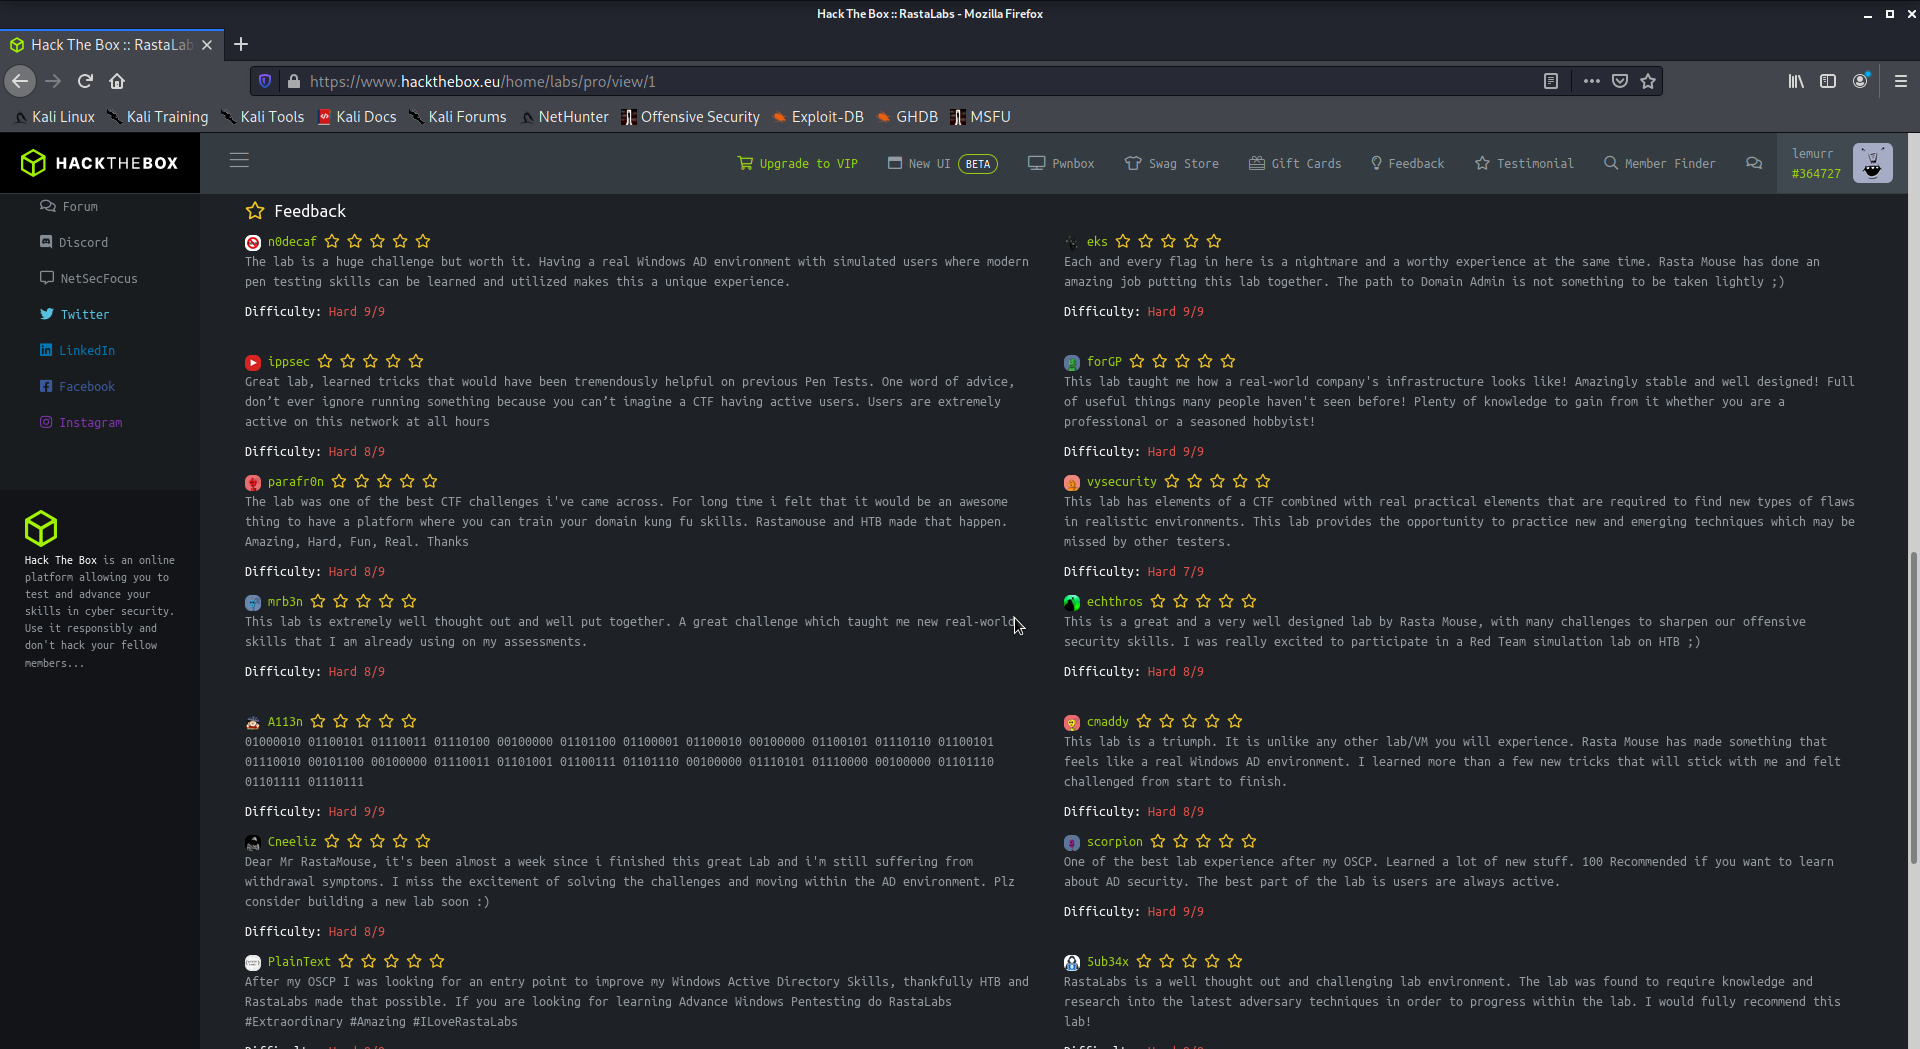Open lemurr profile avatar menu
Viewport: 1920px width, 1049px height.
point(1873,163)
